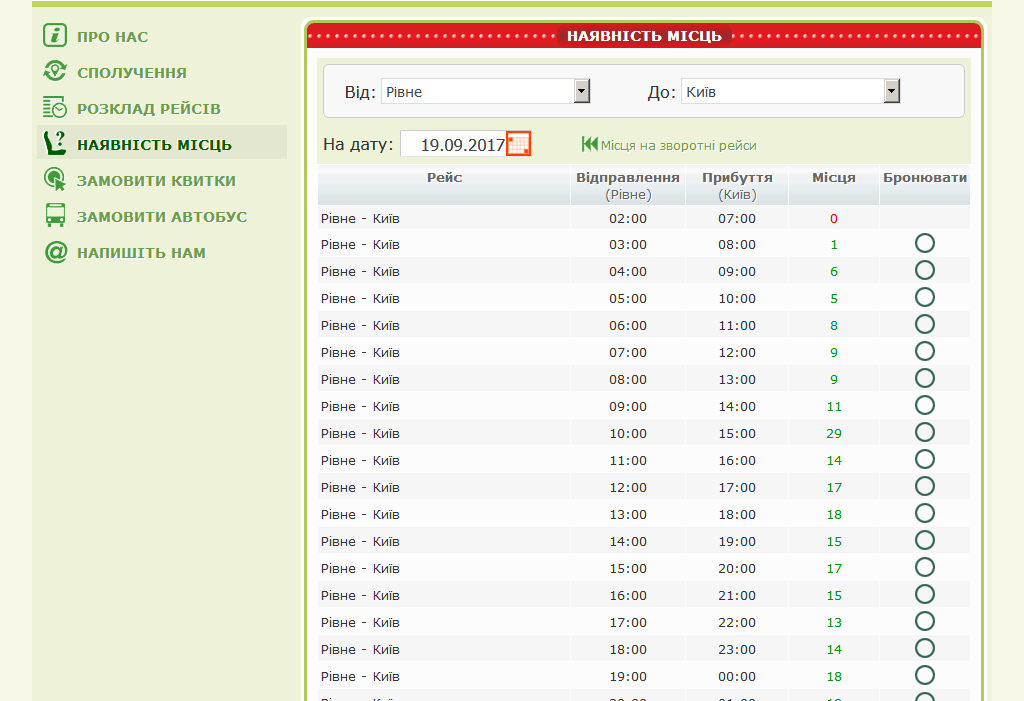Viewport: 1024px width, 701px height.
Task: Click the 13 seats value for 17:00
Action: coord(834,623)
